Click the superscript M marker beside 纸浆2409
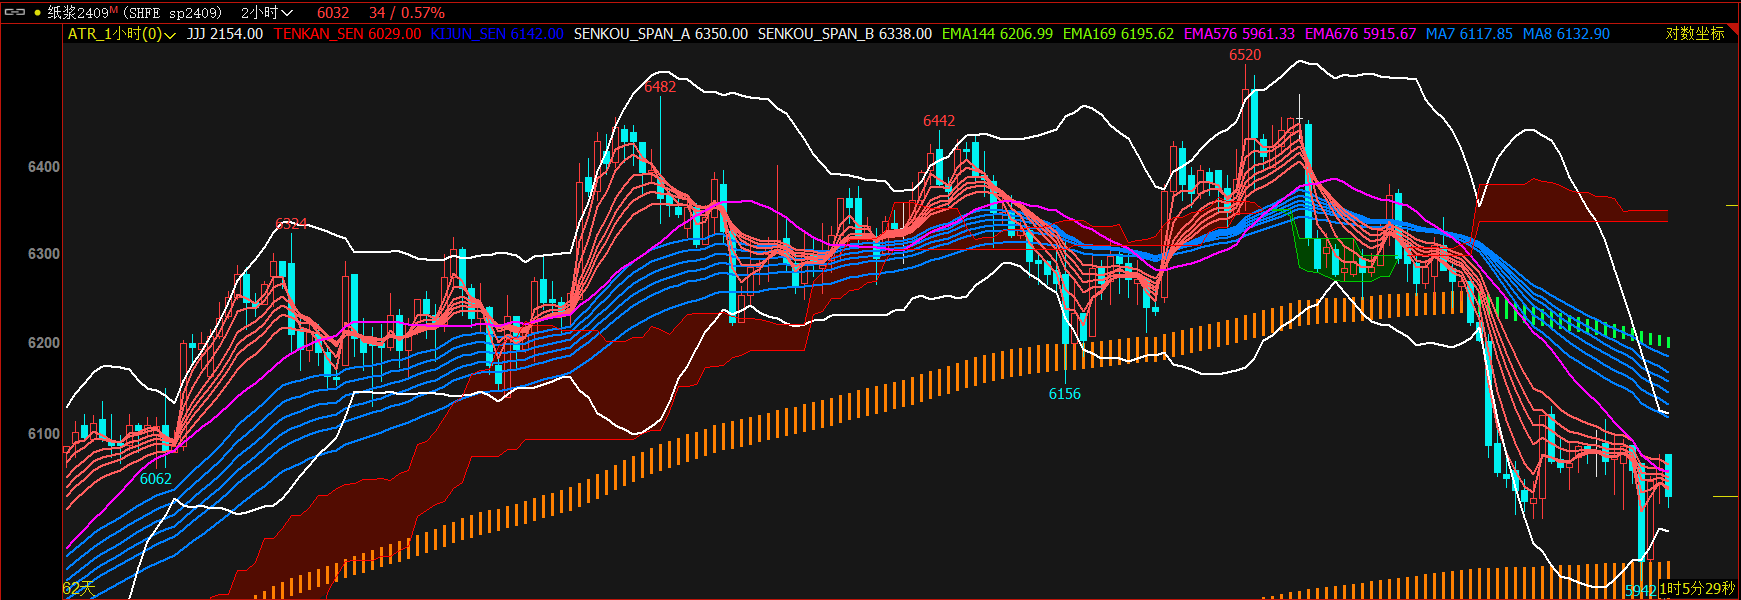The height and width of the screenshot is (600, 1741). [x=114, y=8]
